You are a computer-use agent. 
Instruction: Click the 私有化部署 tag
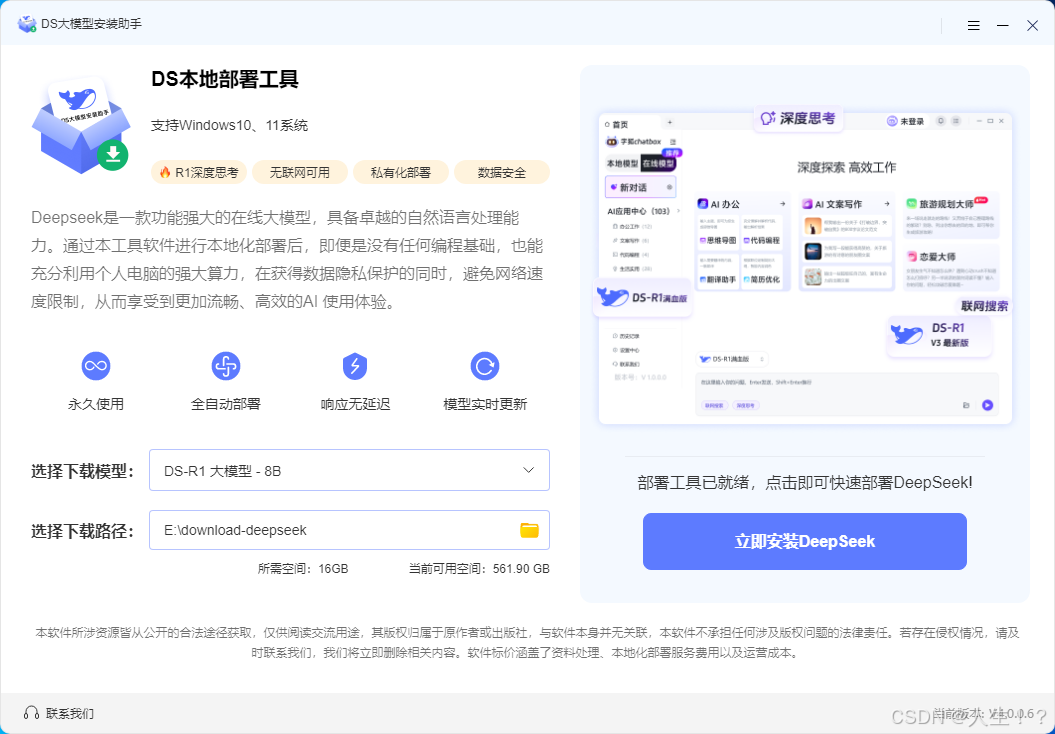pyautogui.click(x=401, y=173)
